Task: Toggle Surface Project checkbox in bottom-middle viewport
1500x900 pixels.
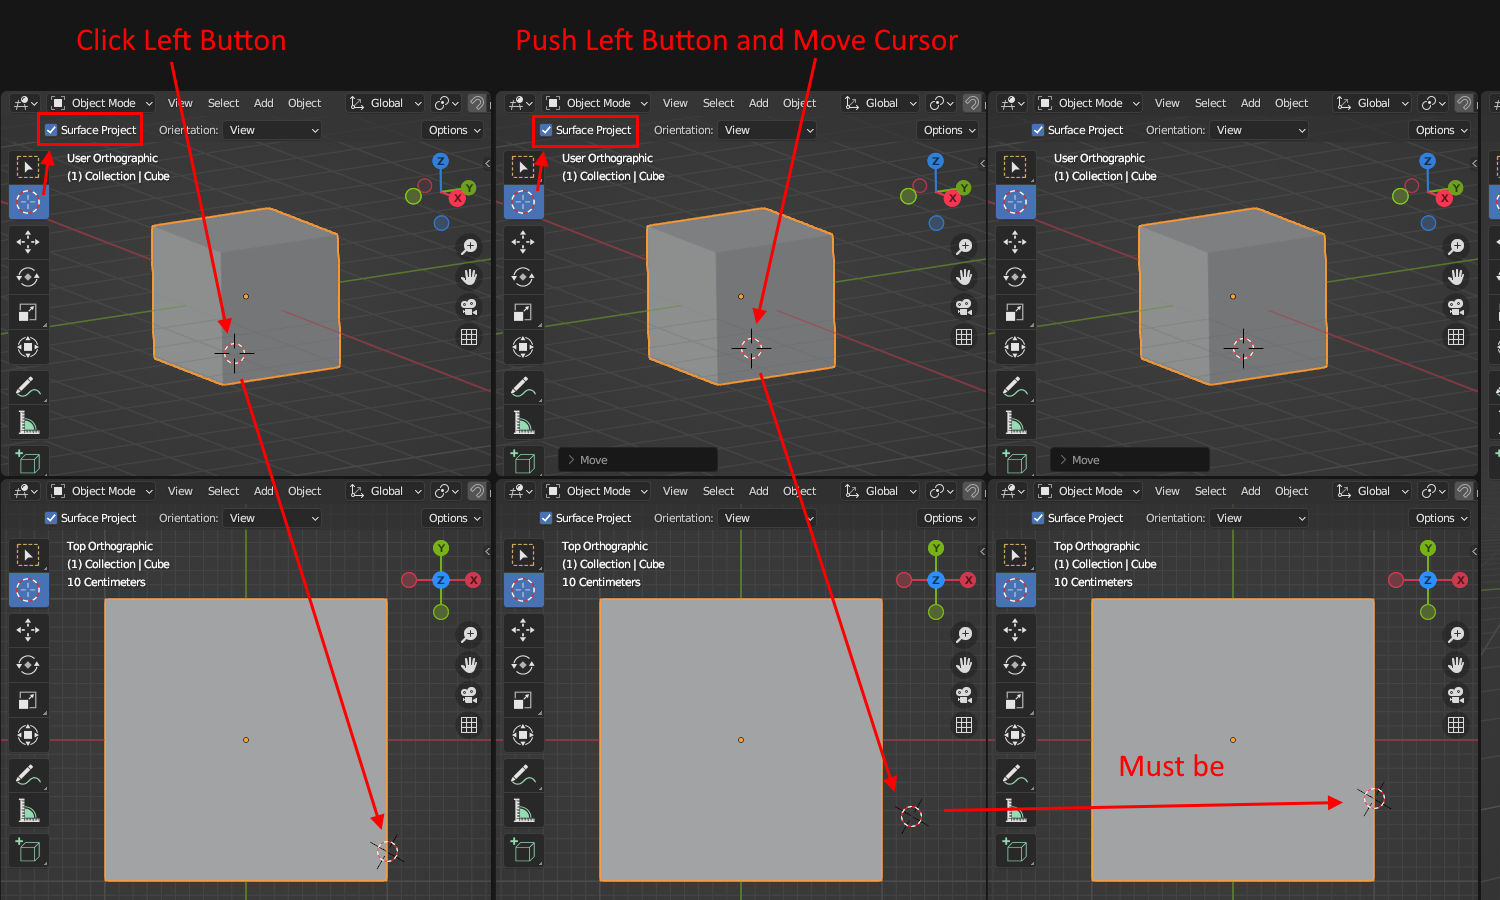Action: click(x=546, y=518)
